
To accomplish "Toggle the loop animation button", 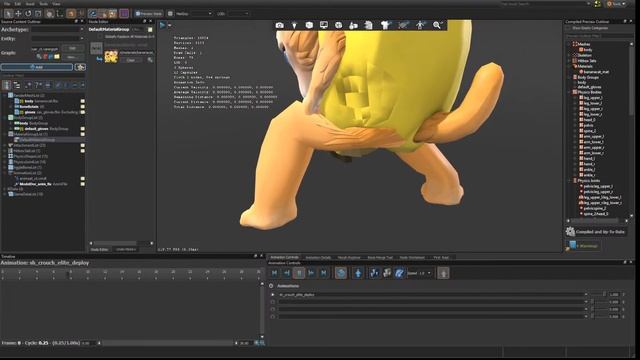I will point(341,273).
